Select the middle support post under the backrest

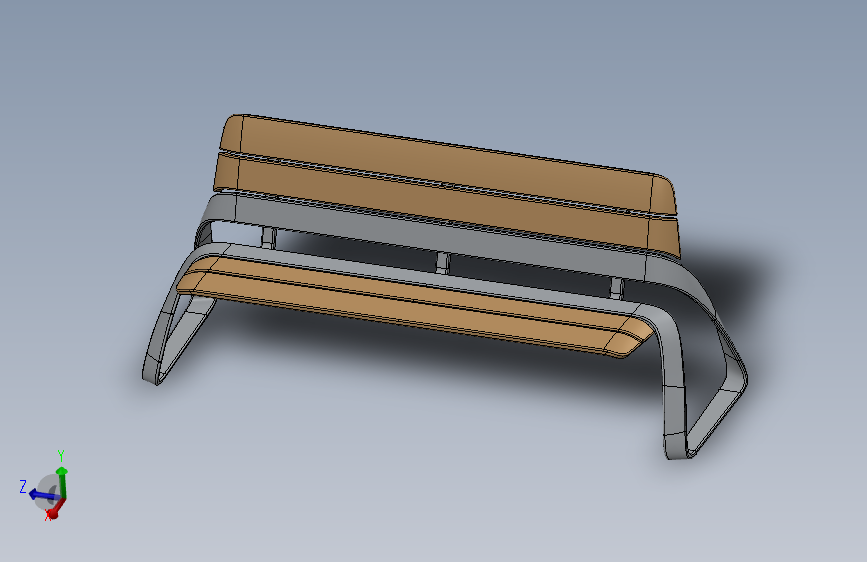443,263
